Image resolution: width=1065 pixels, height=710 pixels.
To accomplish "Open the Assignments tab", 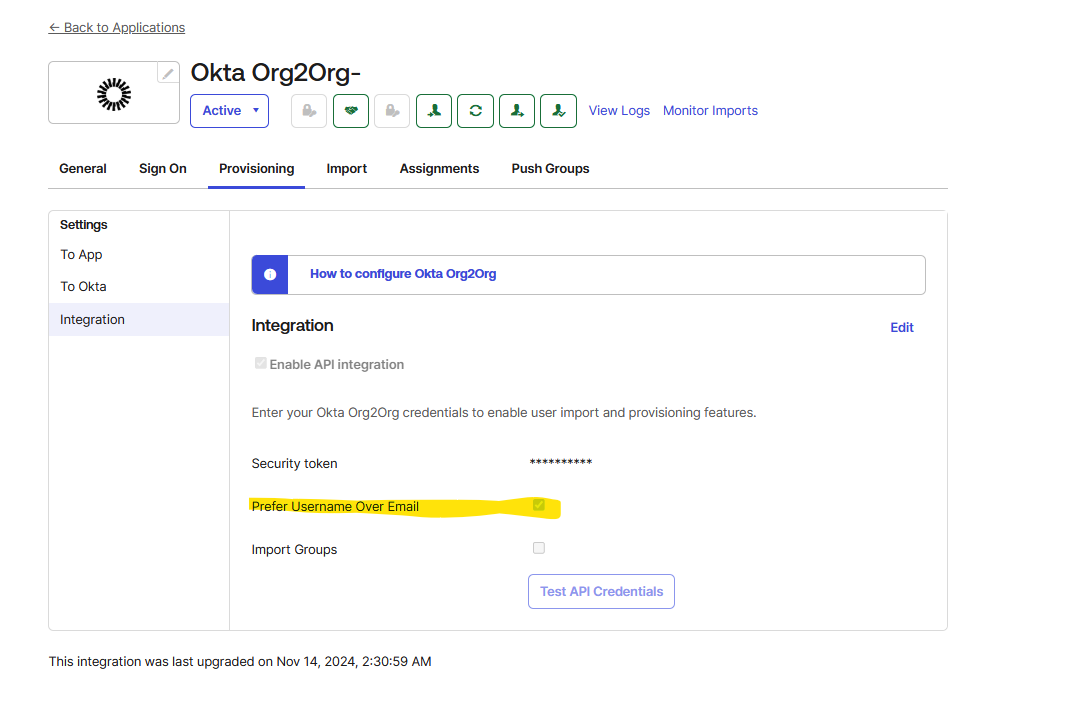I will click(x=439, y=168).
